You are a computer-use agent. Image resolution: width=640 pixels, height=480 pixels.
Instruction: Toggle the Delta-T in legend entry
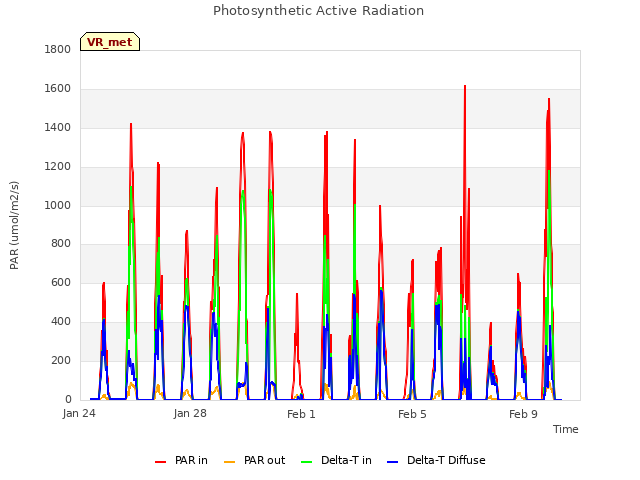pyautogui.click(x=336, y=460)
